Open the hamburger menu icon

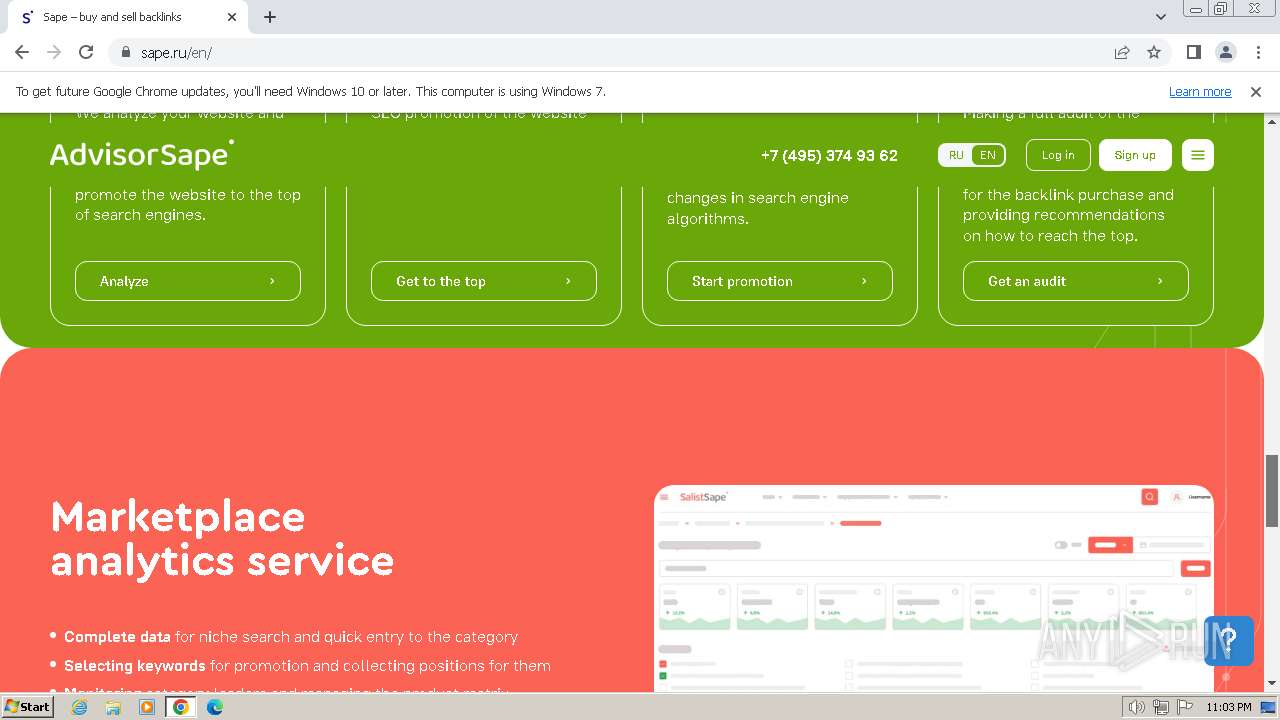(x=1197, y=155)
